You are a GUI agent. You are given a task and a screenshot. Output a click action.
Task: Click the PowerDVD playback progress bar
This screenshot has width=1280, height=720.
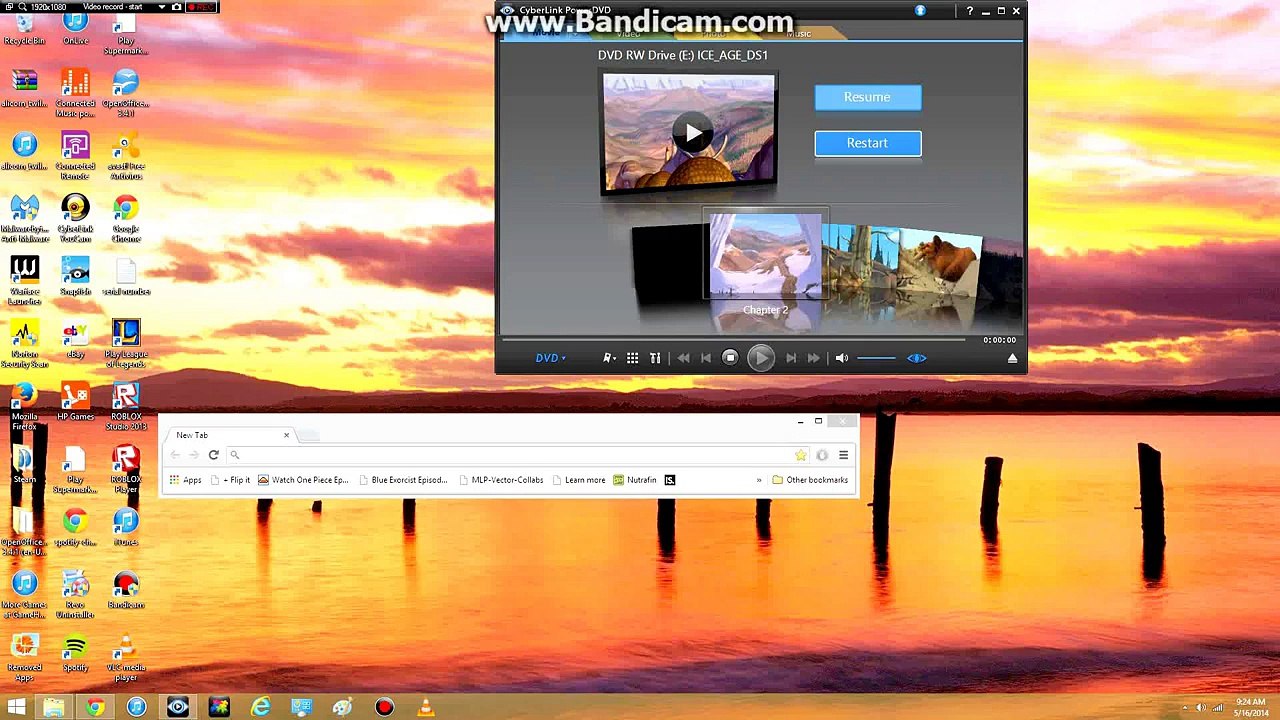732,340
